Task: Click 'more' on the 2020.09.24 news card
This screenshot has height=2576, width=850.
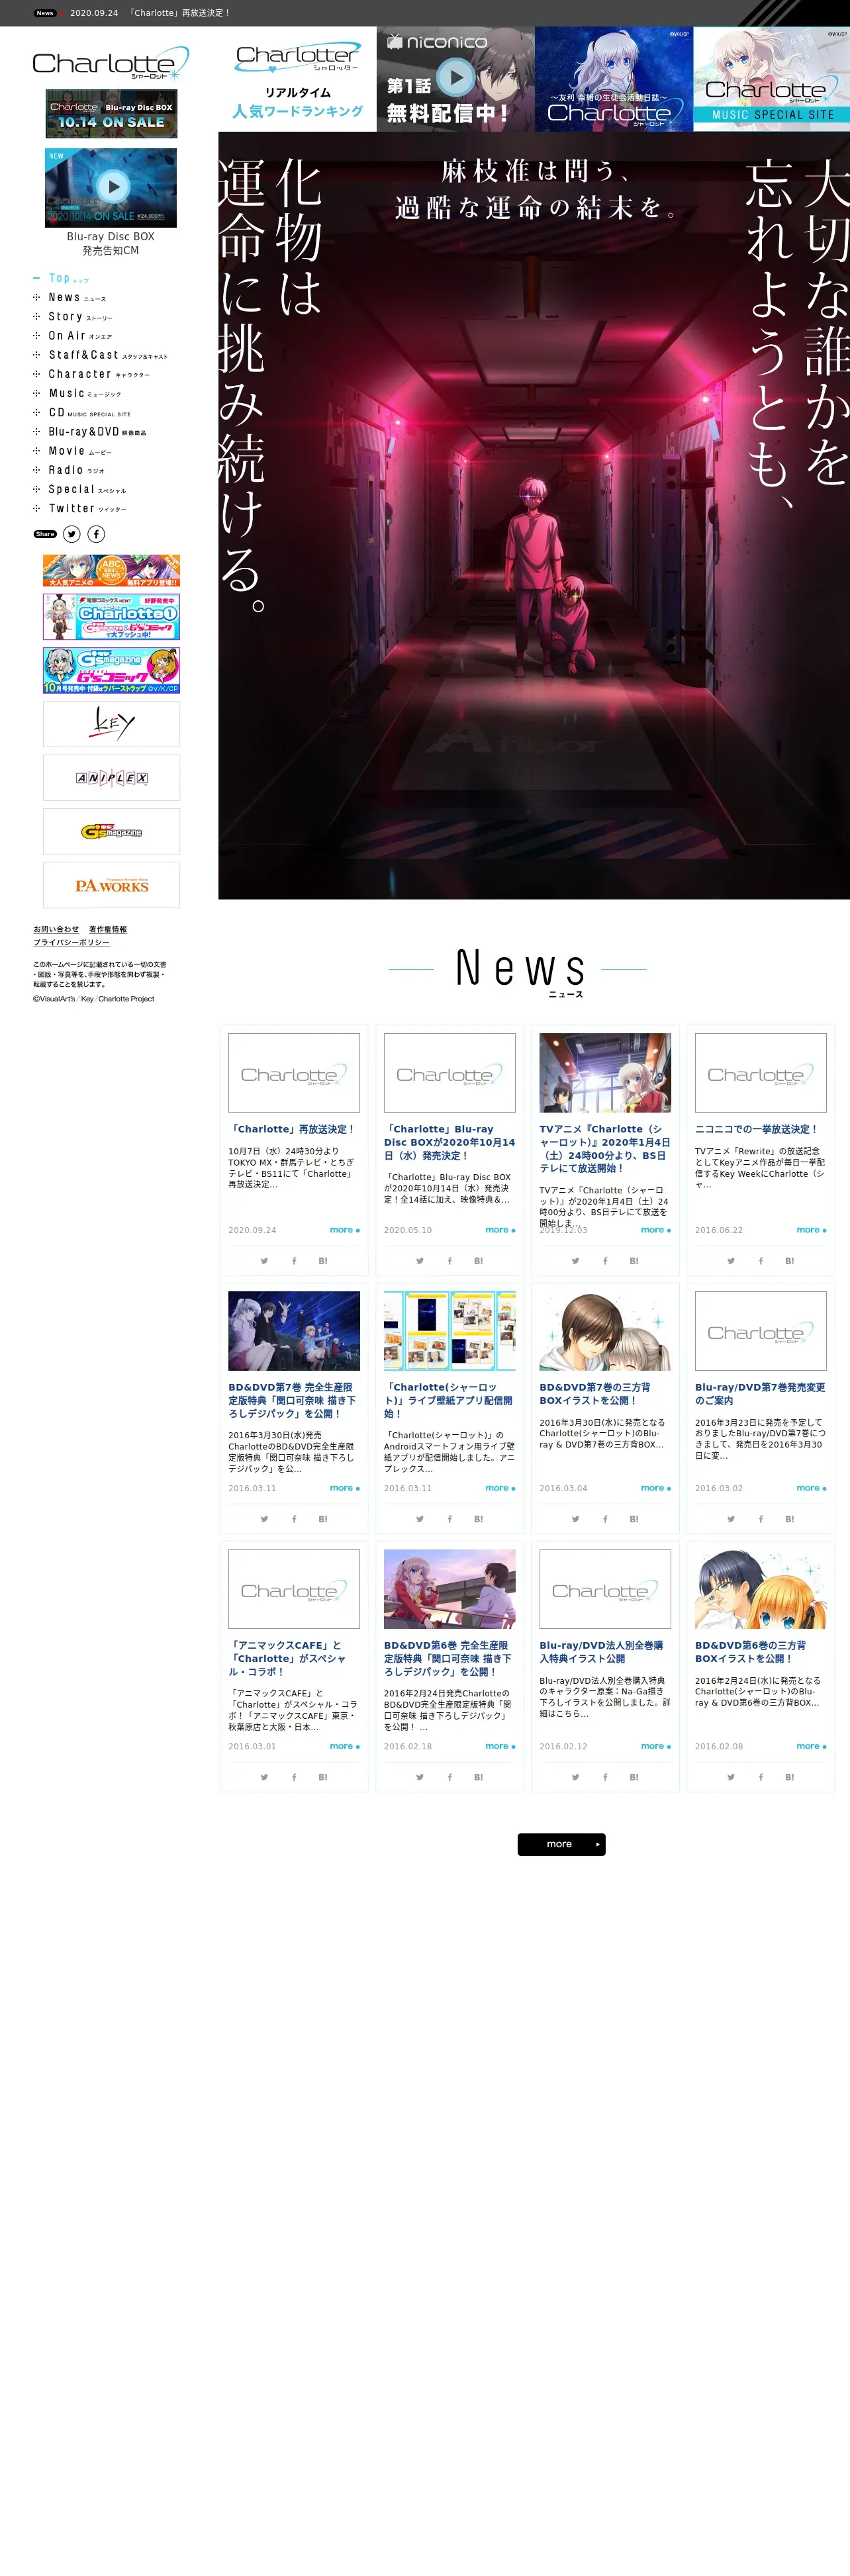Action: pyautogui.click(x=344, y=1230)
